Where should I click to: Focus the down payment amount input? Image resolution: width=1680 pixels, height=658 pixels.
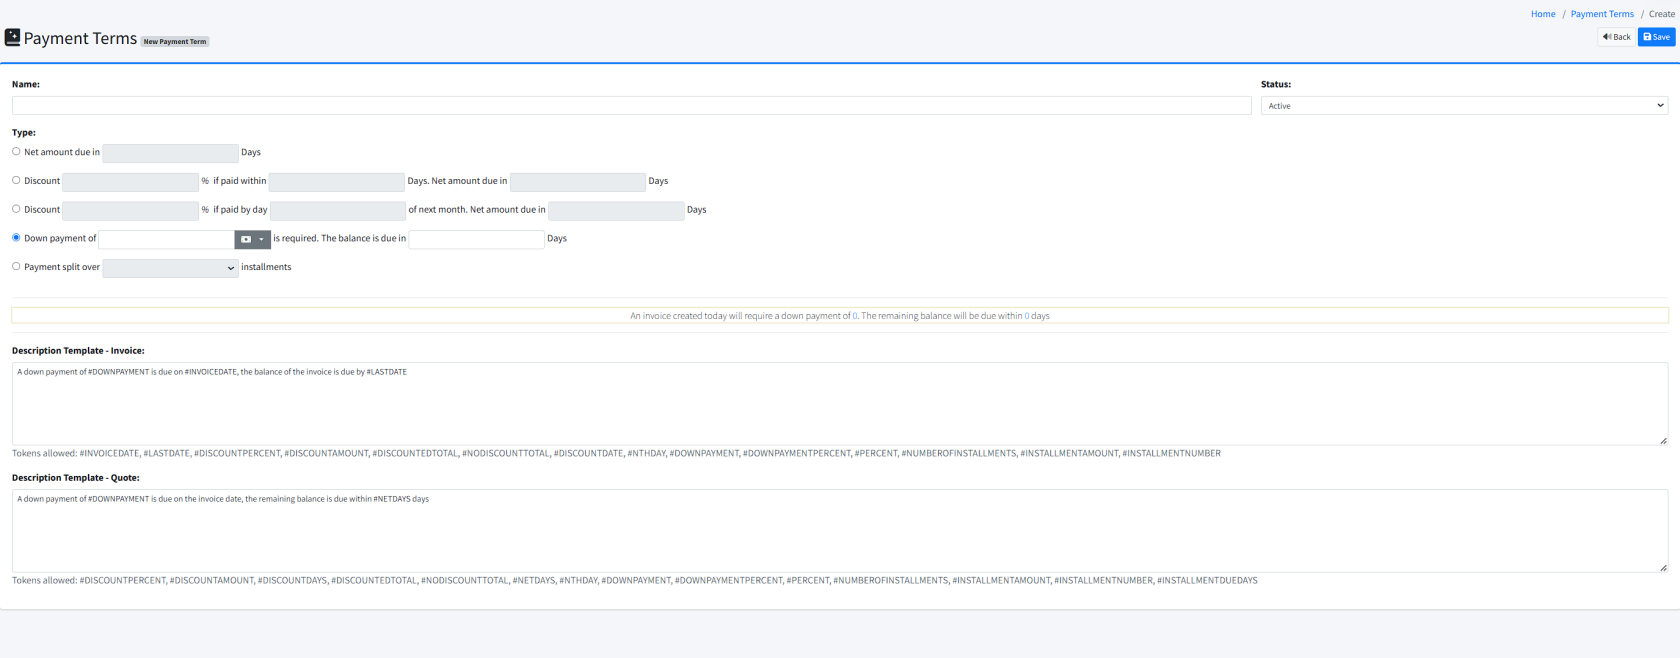166,240
